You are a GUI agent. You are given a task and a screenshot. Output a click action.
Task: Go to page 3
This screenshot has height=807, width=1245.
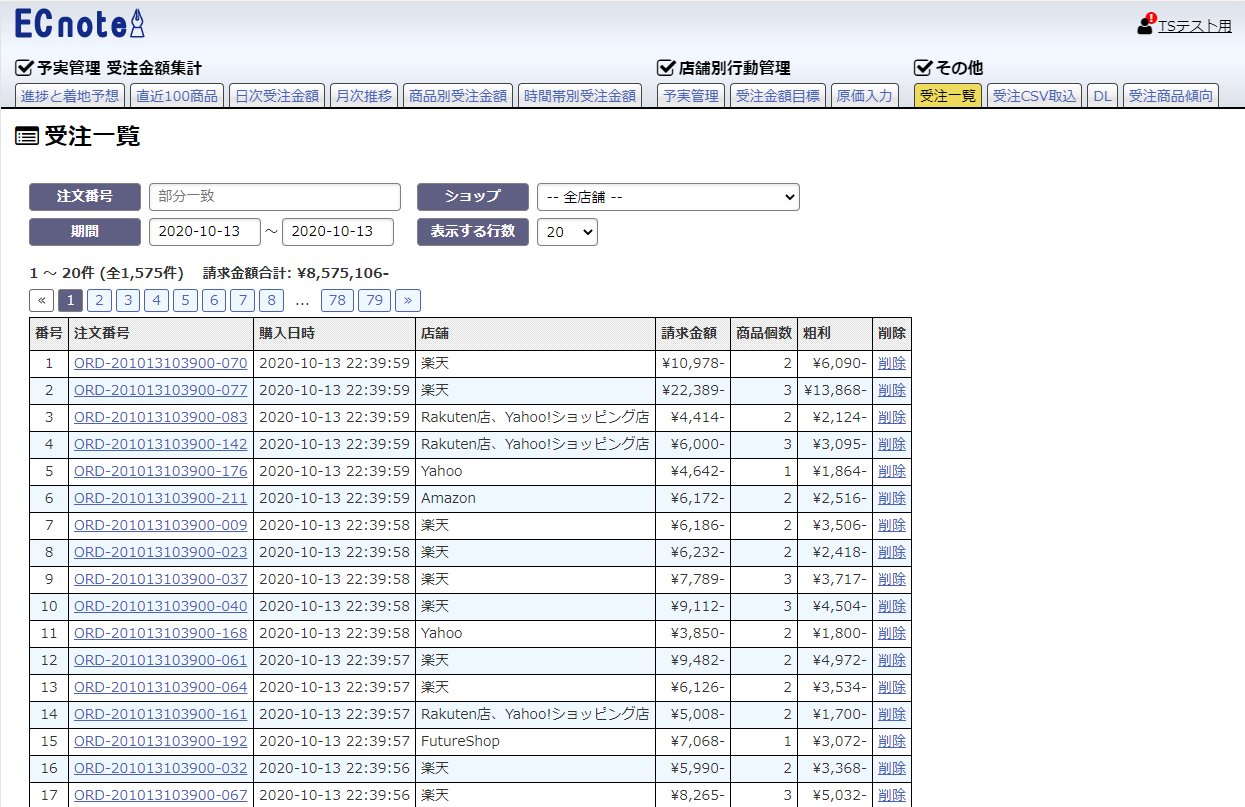tap(128, 300)
